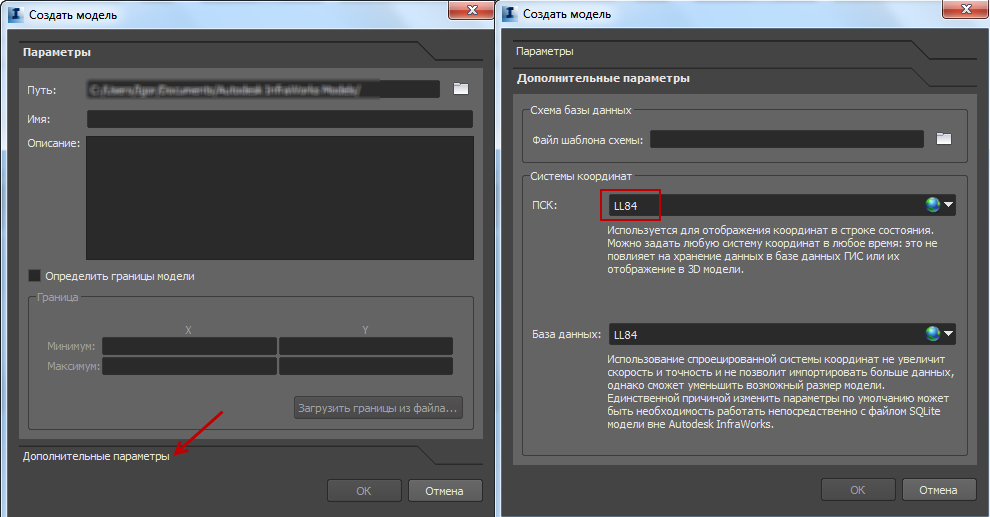This screenshot has height=517, width=990.
Task: Open coordinate system globe for База данных
Action: point(933,333)
